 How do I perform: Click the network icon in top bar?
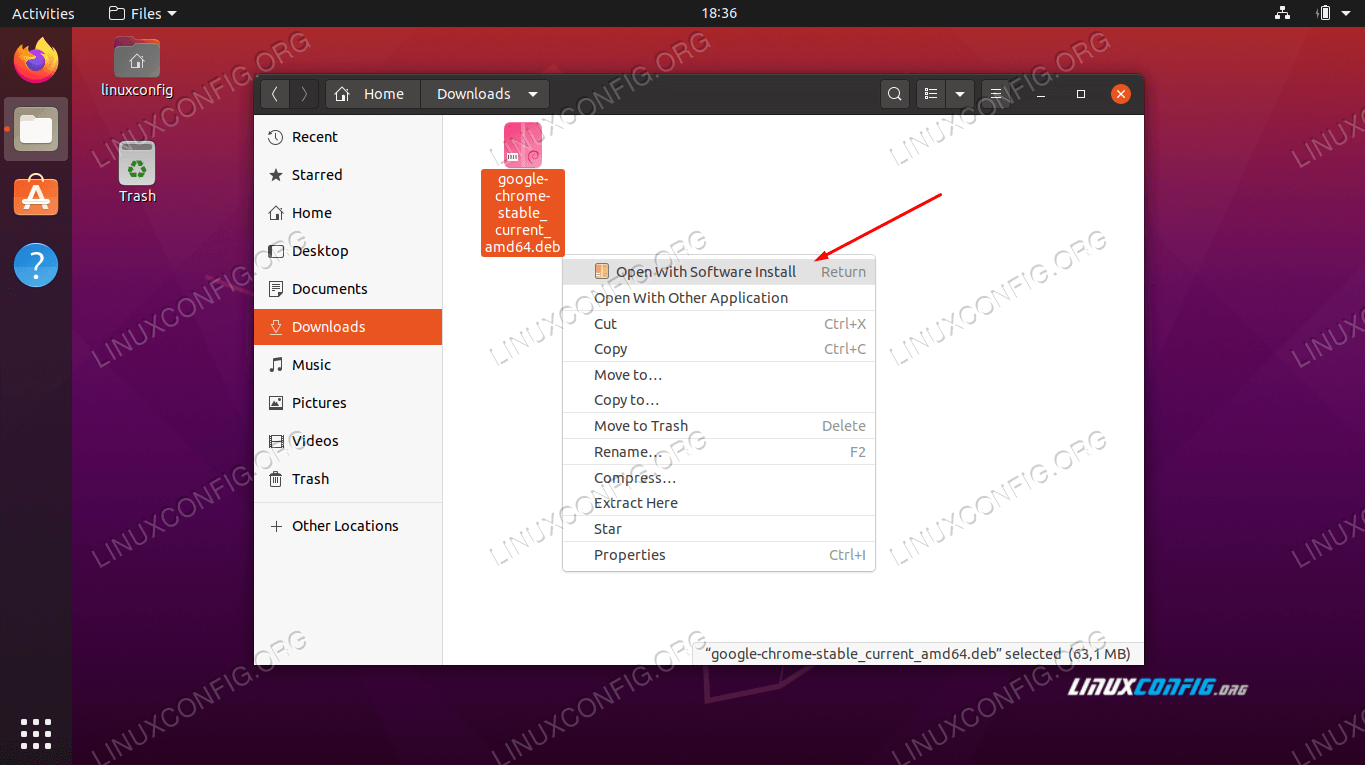coord(1284,13)
